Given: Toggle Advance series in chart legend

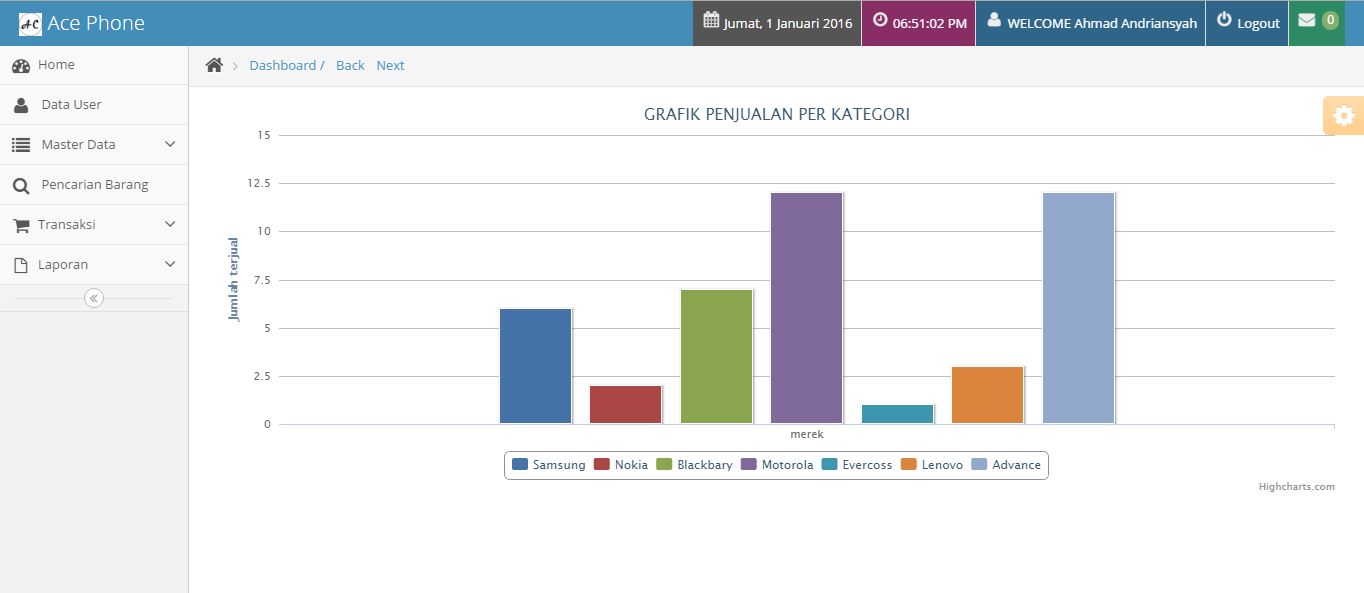Looking at the screenshot, I should (1006, 464).
